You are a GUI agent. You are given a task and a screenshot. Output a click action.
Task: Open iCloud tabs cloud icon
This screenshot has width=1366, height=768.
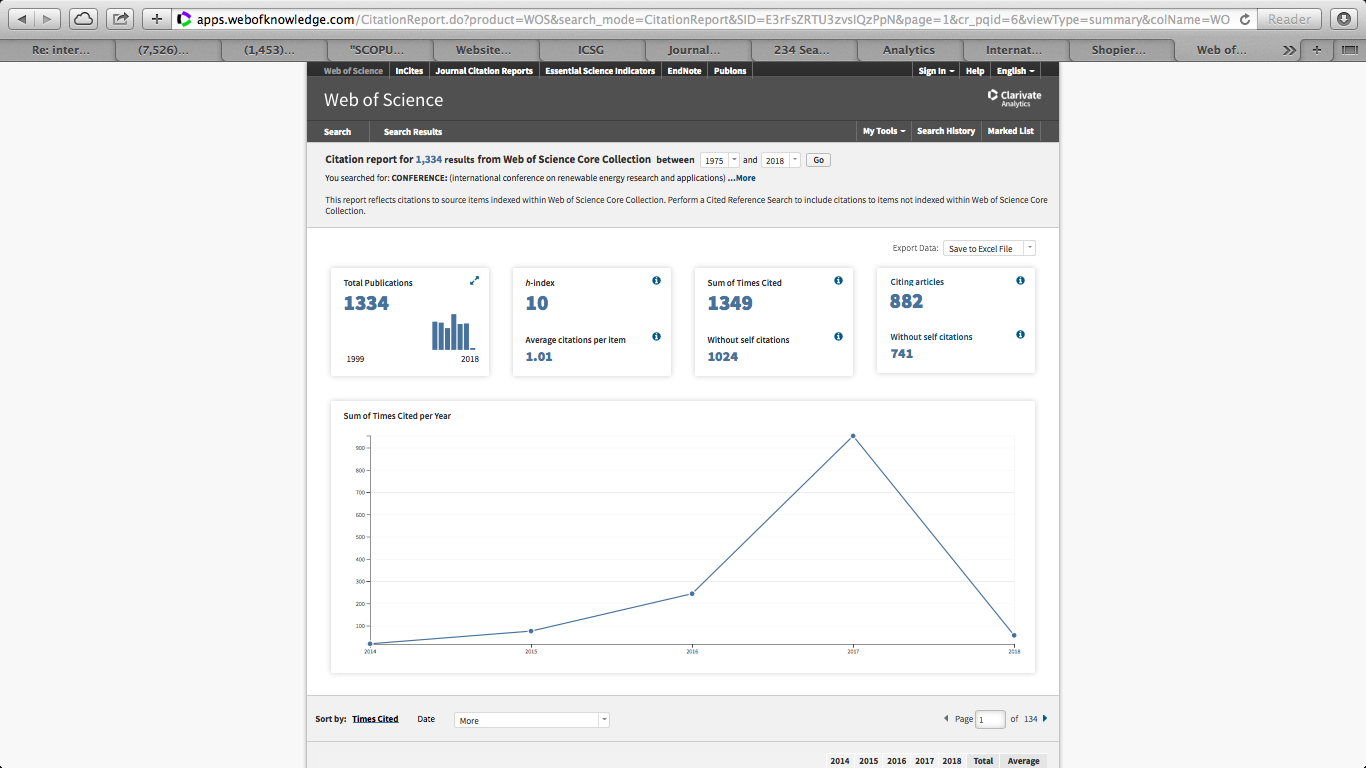click(x=84, y=18)
